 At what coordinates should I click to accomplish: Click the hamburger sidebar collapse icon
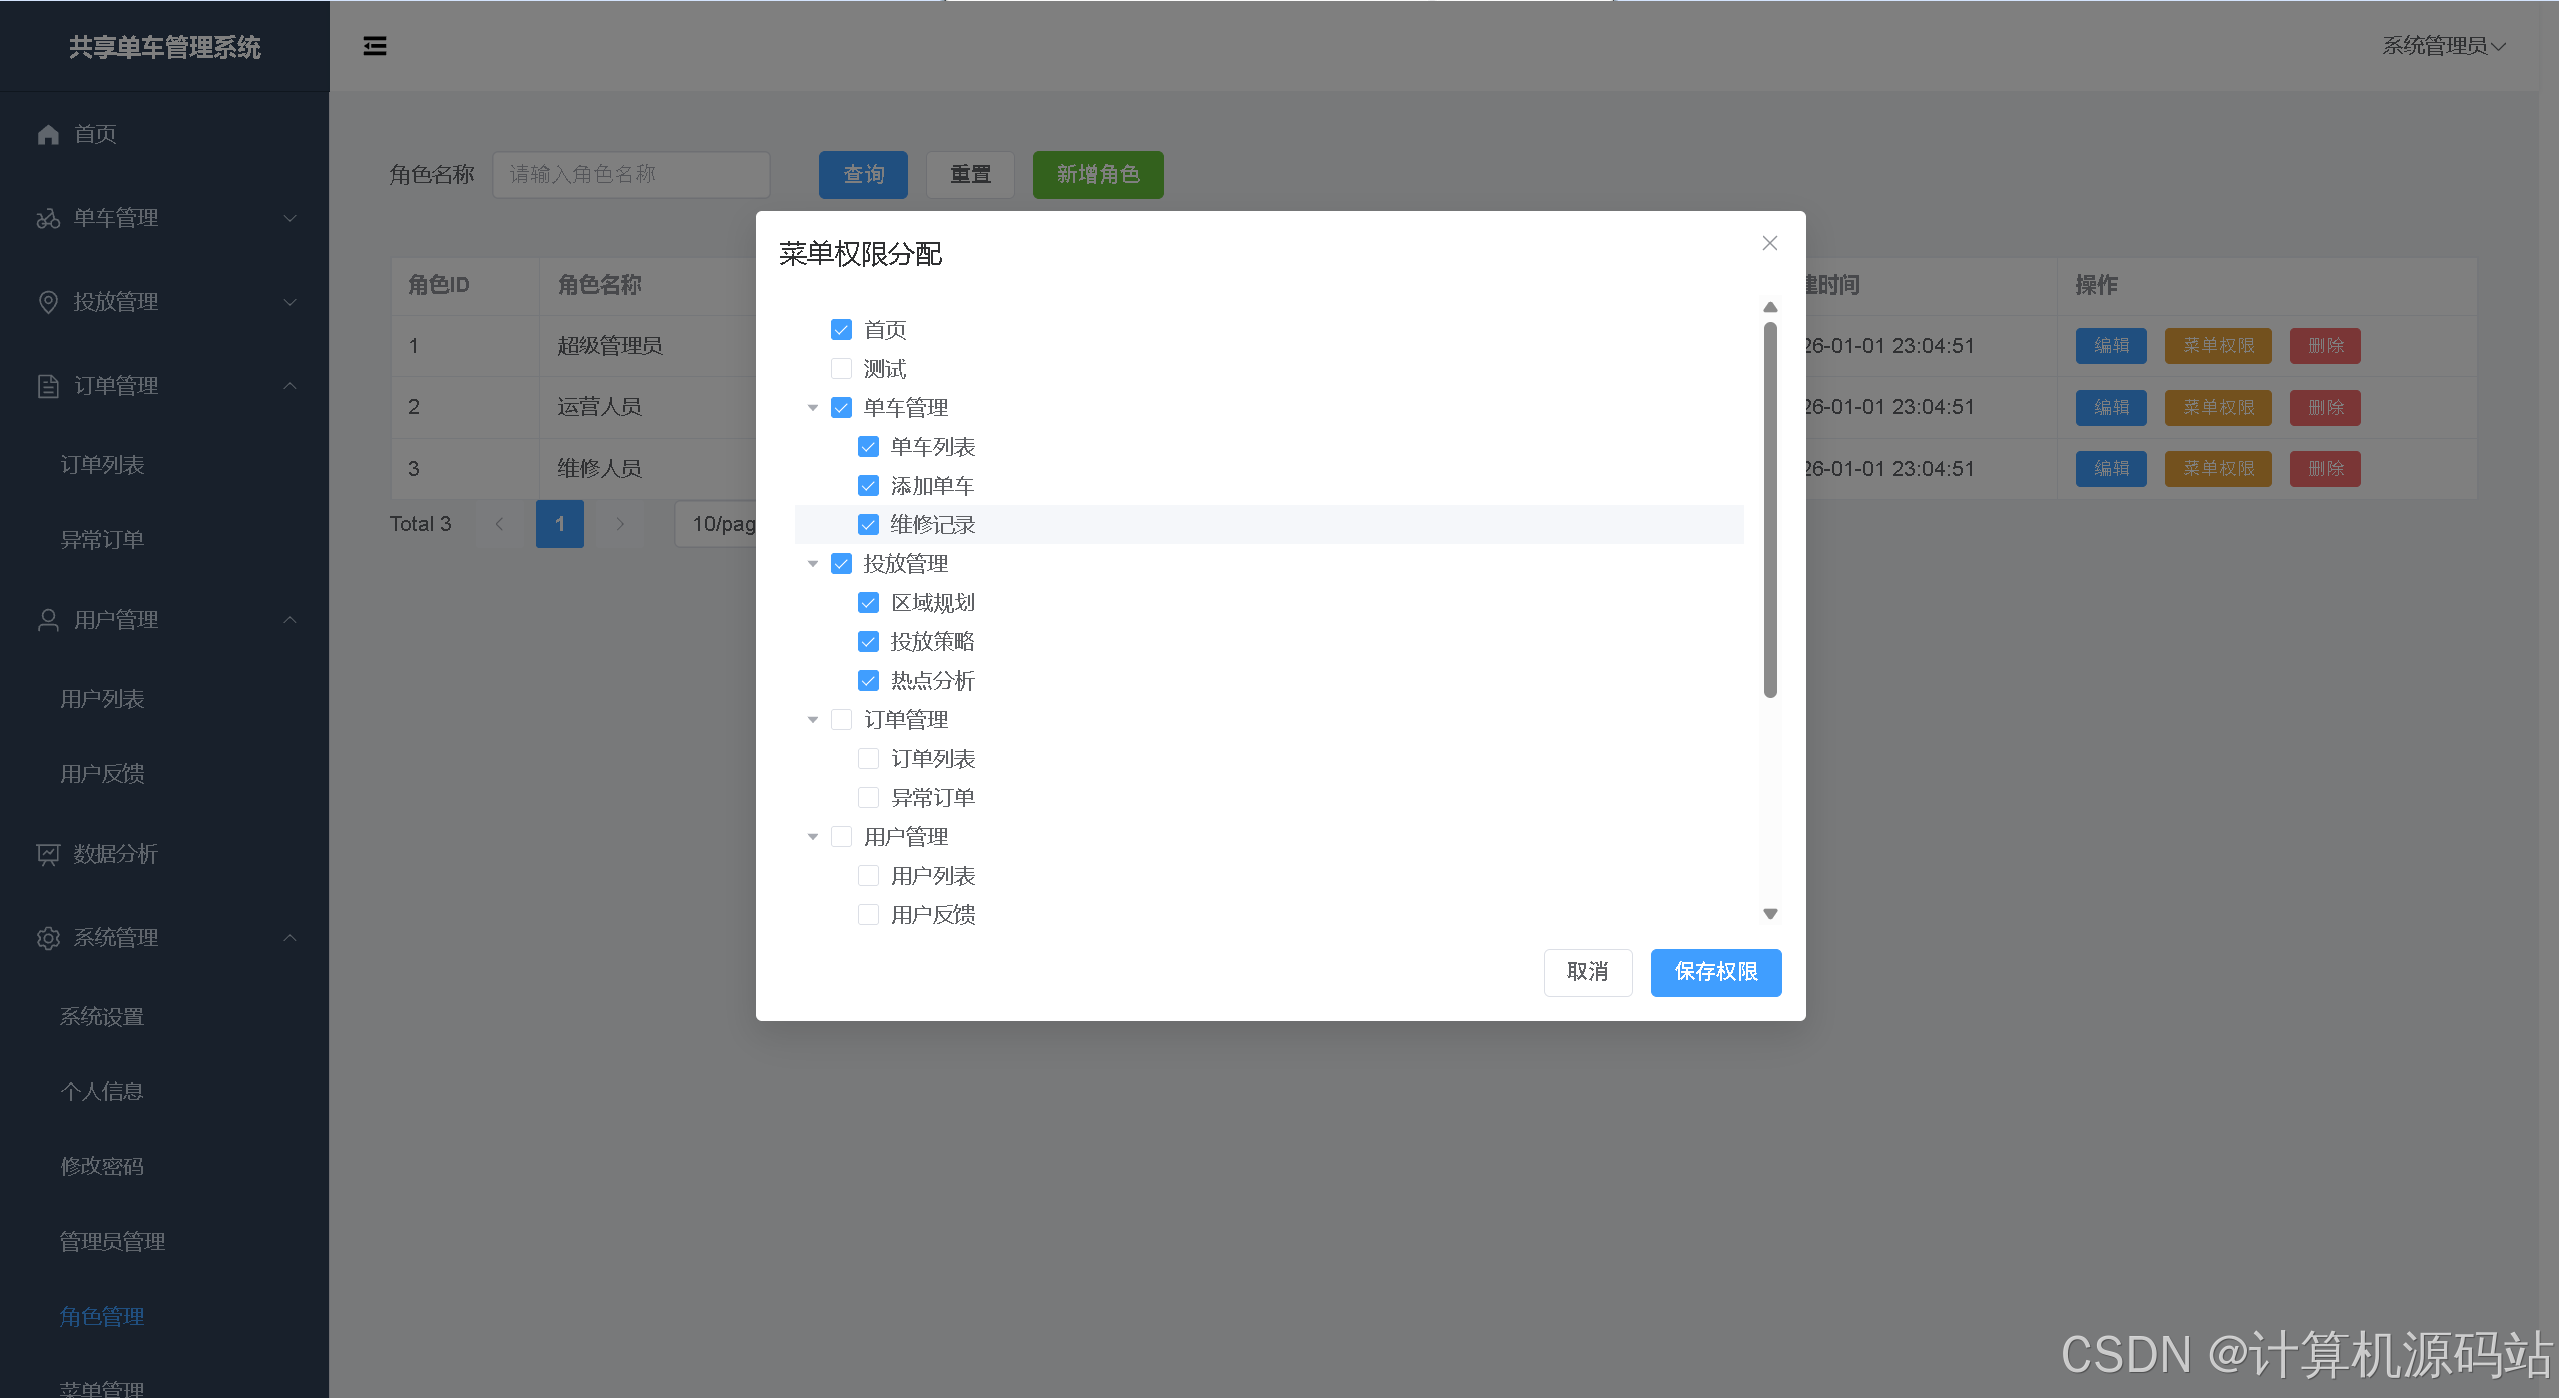(375, 46)
